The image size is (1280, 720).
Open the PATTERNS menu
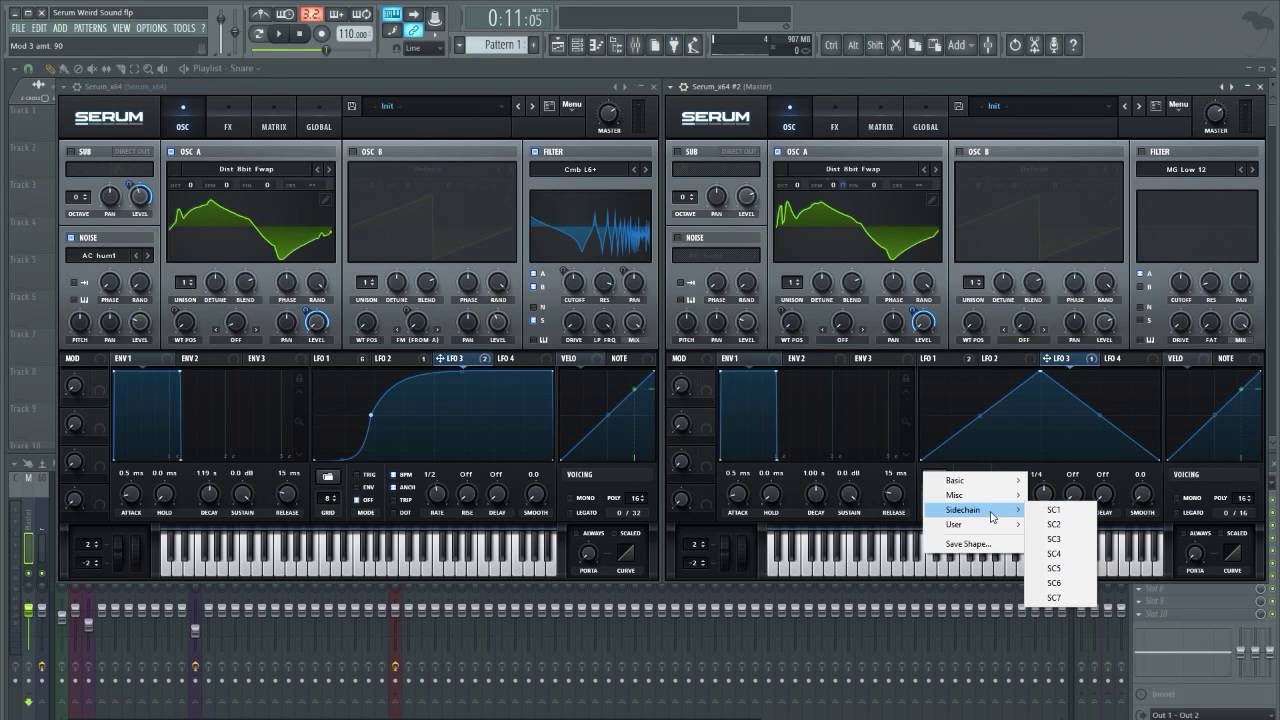(90, 28)
